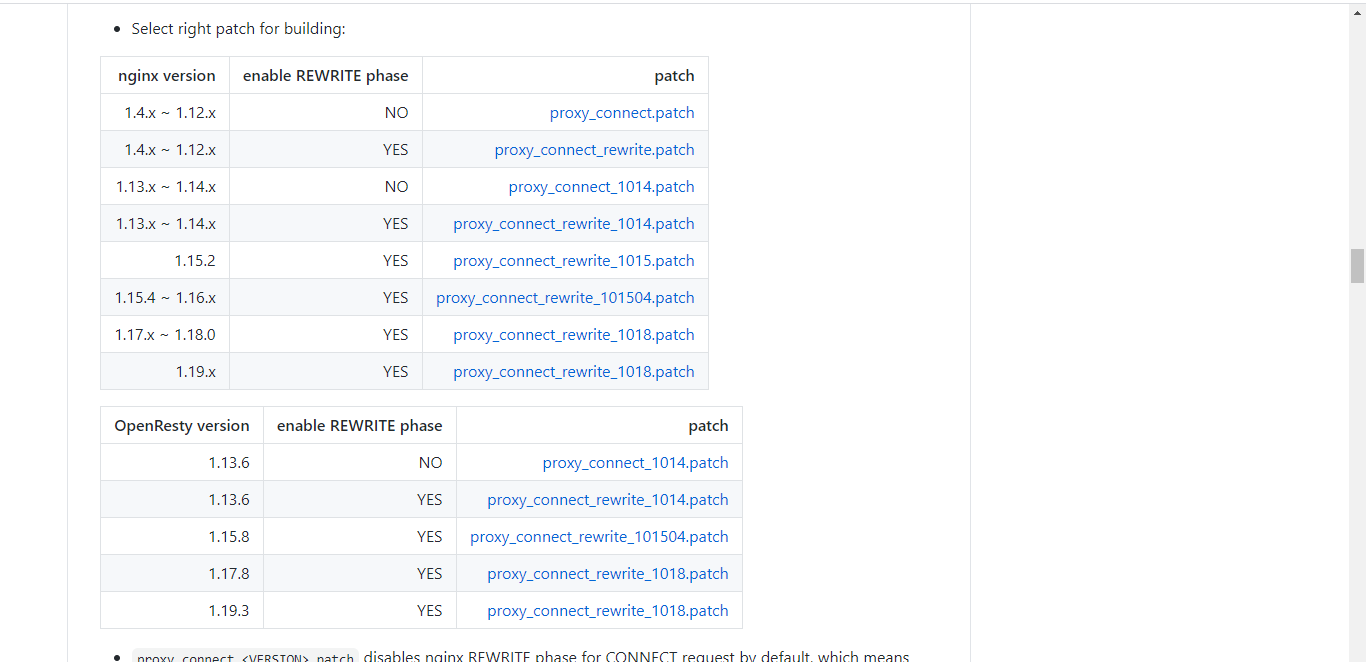
Task: Click the patch column header
Action: click(x=675, y=75)
